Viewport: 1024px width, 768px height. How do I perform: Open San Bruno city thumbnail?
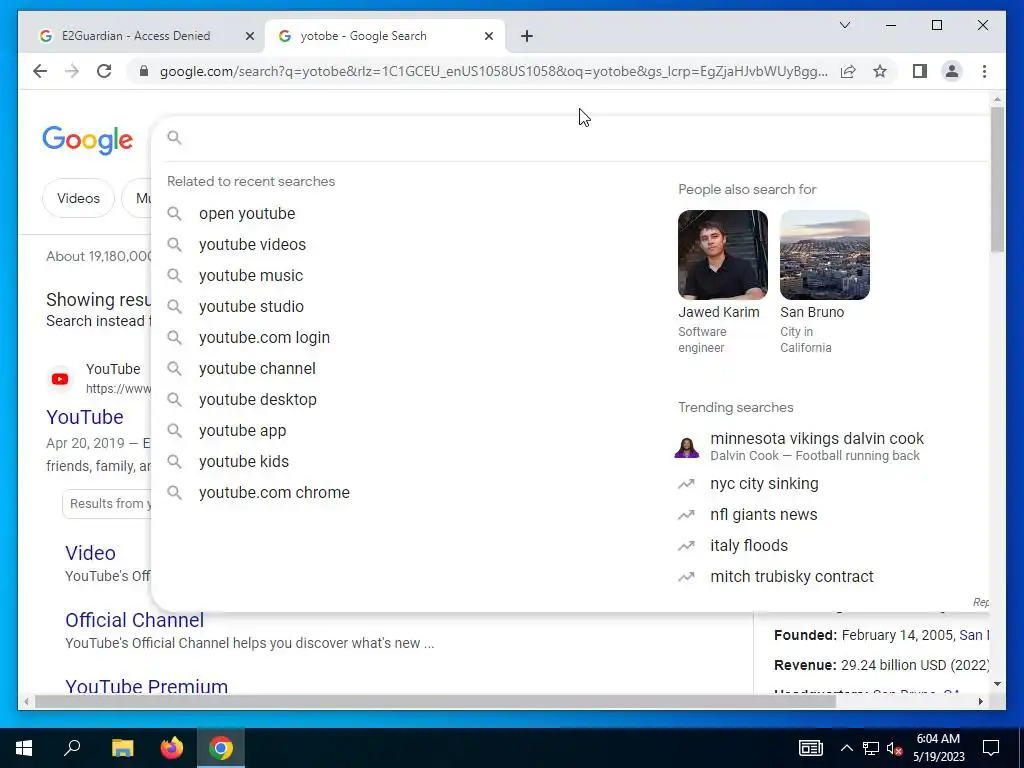pyautogui.click(x=825, y=255)
